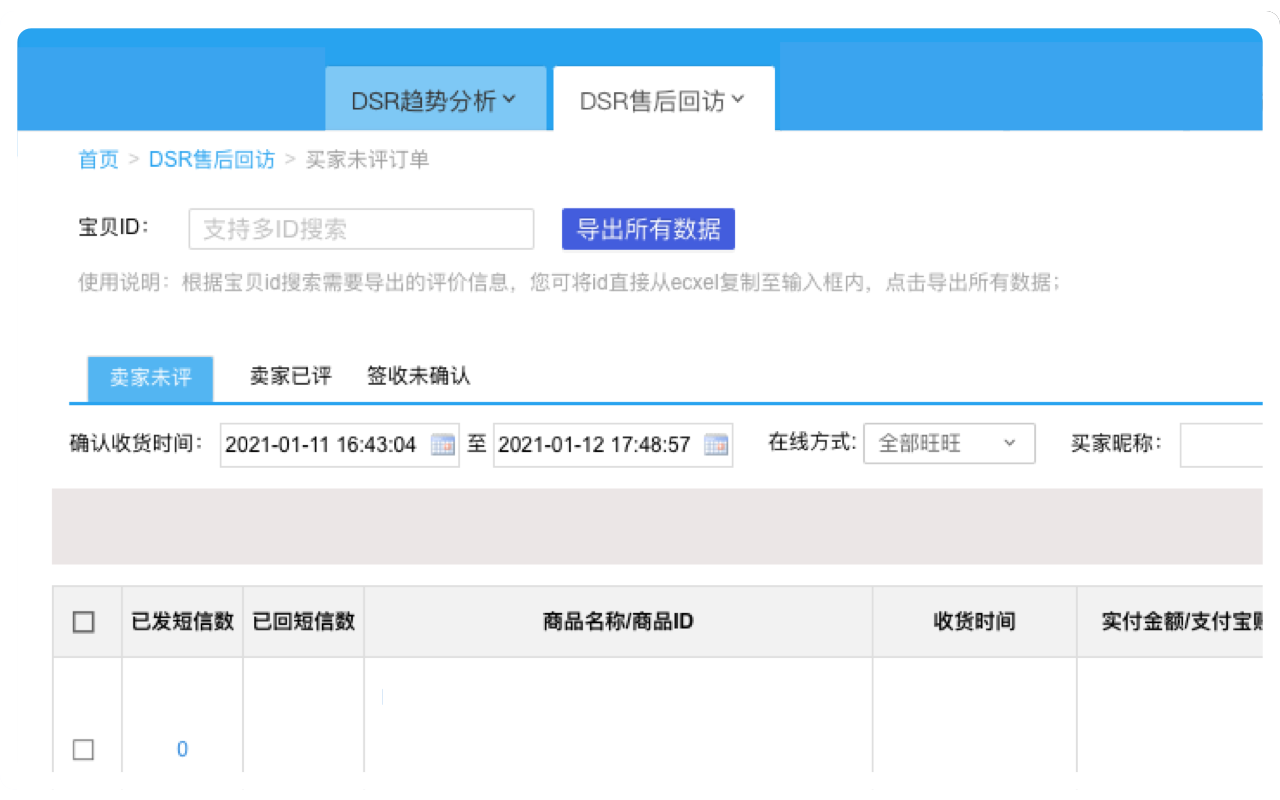This screenshot has width=1280, height=800.
Task: Click the 已回短信数 column header
Action: click(x=304, y=621)
